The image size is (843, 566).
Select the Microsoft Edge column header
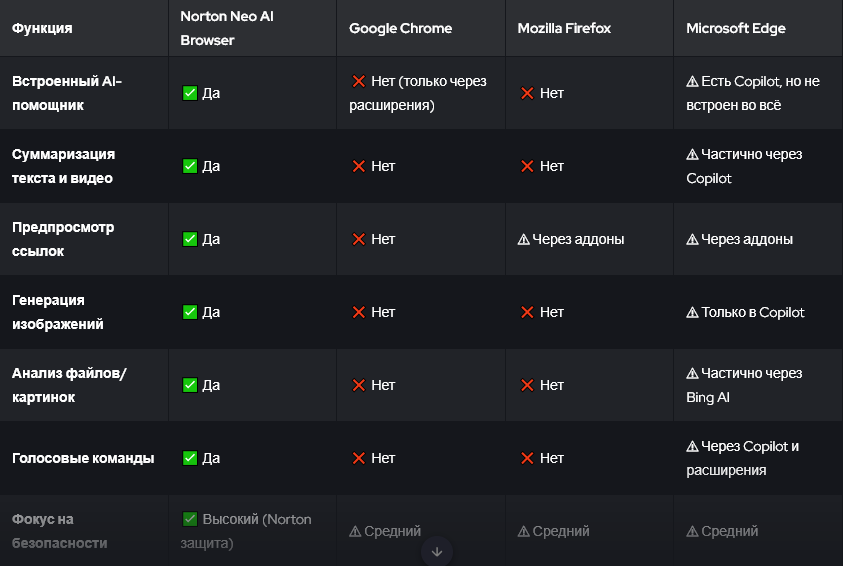tap(736, 28)
